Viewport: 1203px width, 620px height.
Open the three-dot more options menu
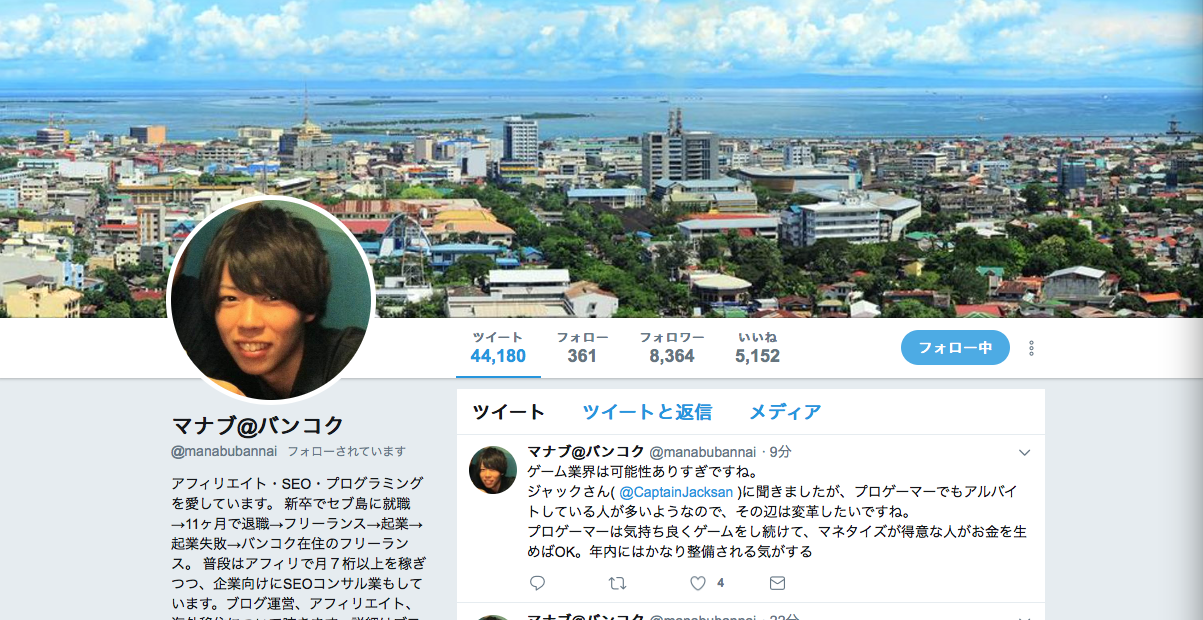(1031, 348)
